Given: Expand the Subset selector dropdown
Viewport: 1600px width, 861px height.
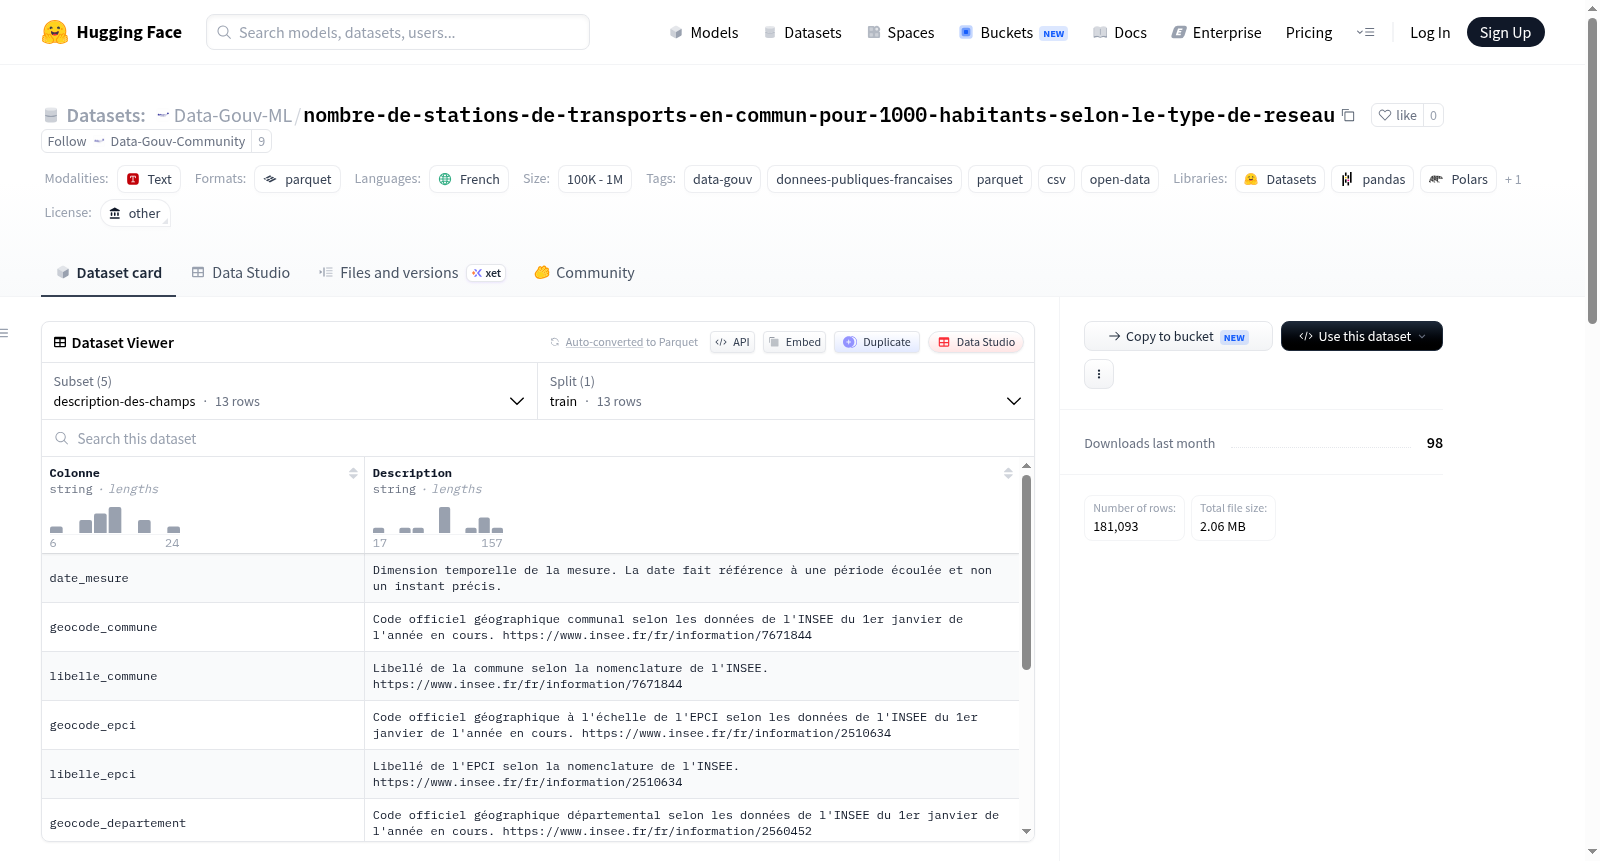Looking at the screenshot, I should point(289,391).
